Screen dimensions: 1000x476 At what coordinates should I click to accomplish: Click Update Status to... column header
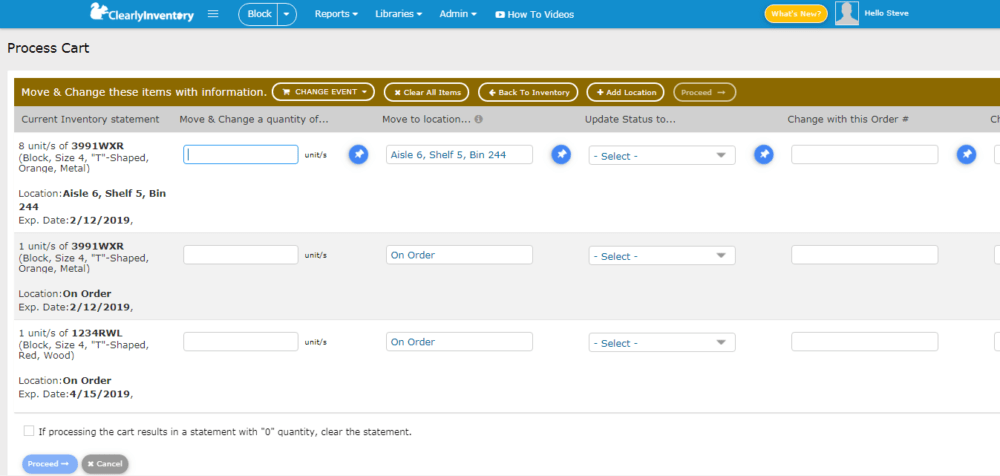point(629,119)
